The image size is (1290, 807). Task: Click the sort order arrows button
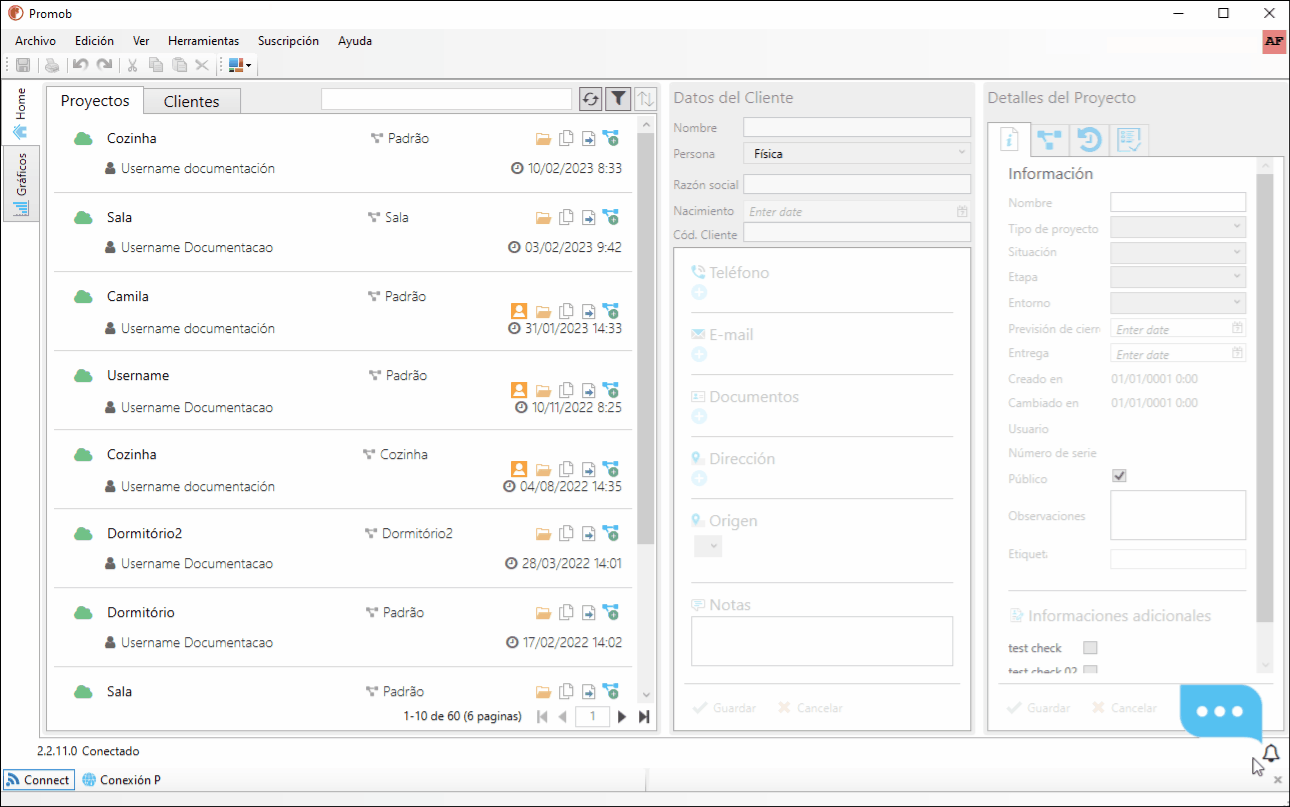click(x=646, y=99)
